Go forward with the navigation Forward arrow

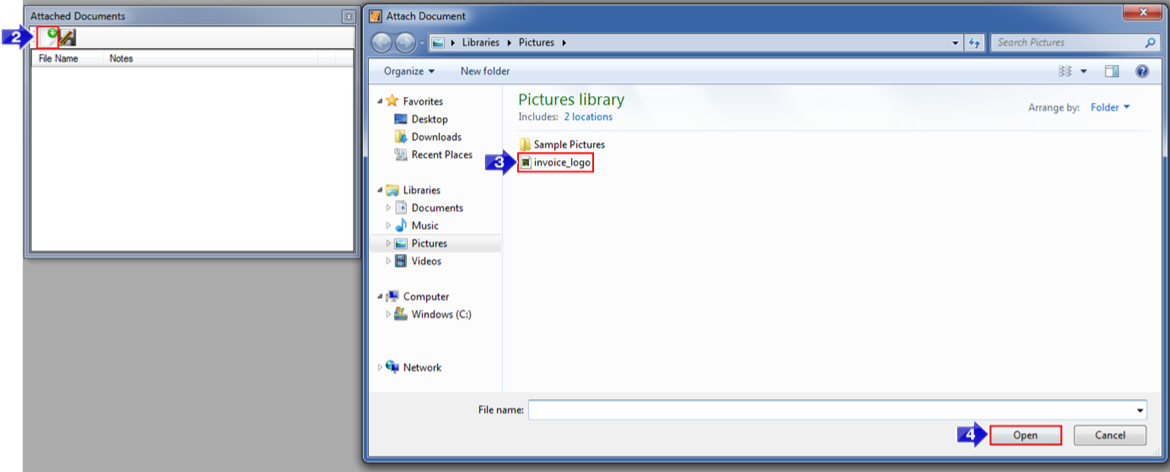[x=405, y=43]
